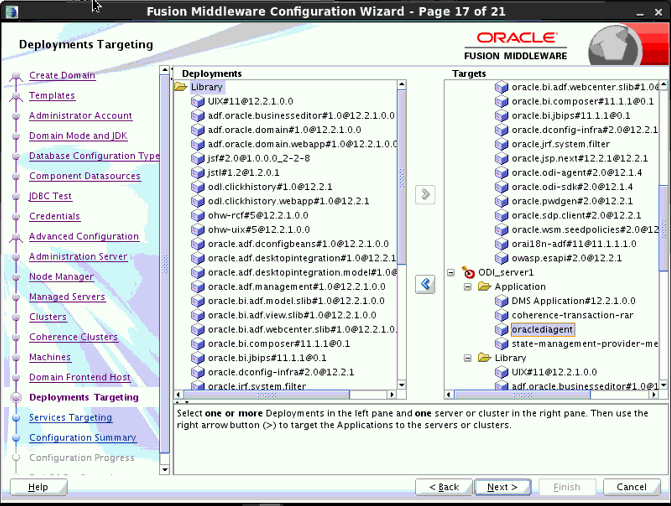Click icon beside oracle.bi.adf.model.slib in Deployments
671x506 pixels.
coord(198,301)
